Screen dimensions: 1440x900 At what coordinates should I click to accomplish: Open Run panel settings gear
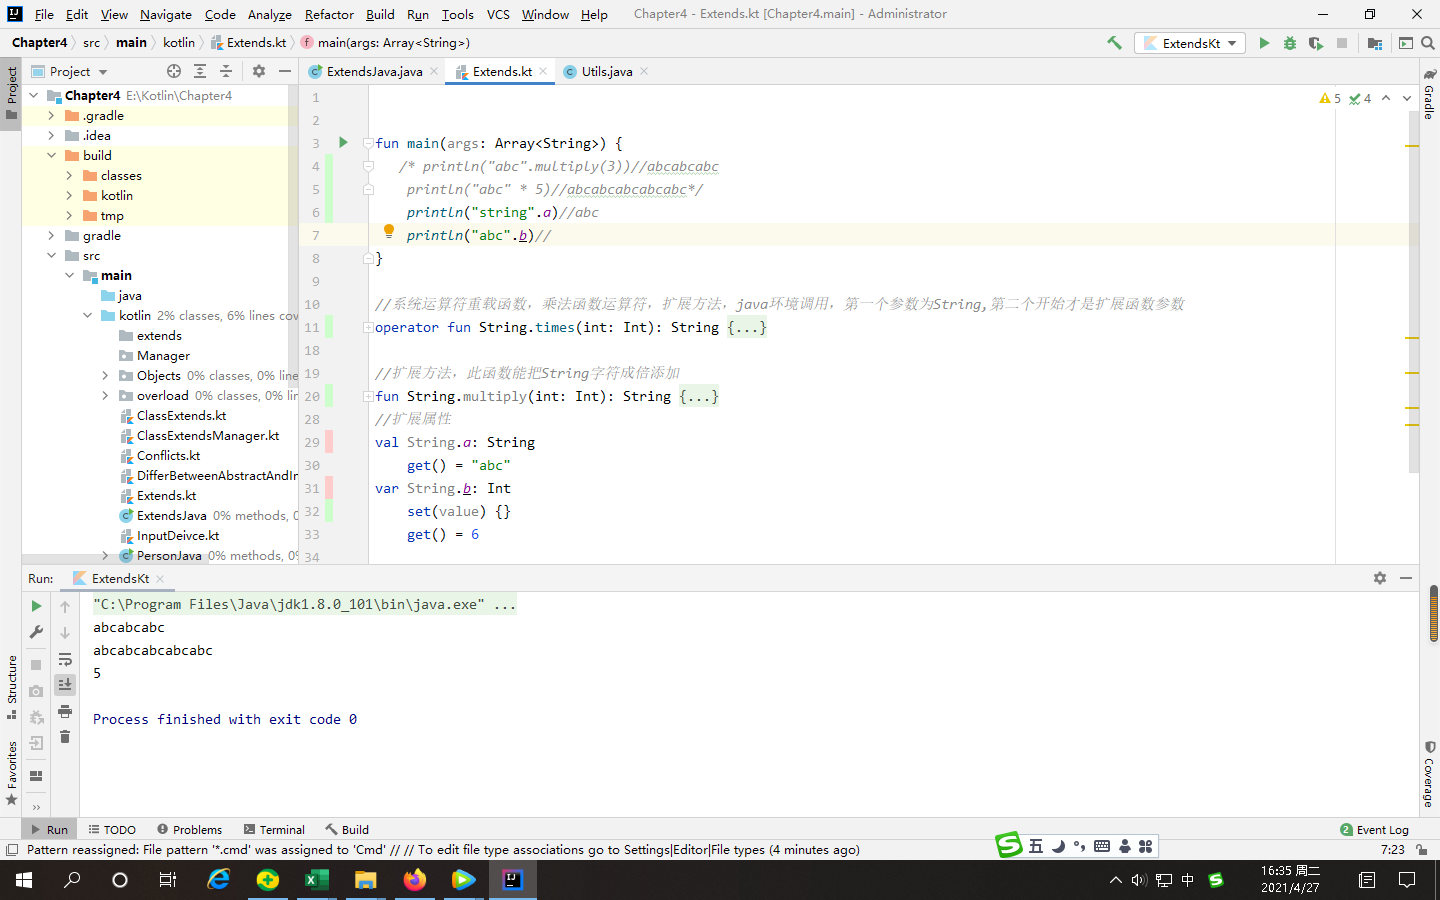coord(1380,578)
